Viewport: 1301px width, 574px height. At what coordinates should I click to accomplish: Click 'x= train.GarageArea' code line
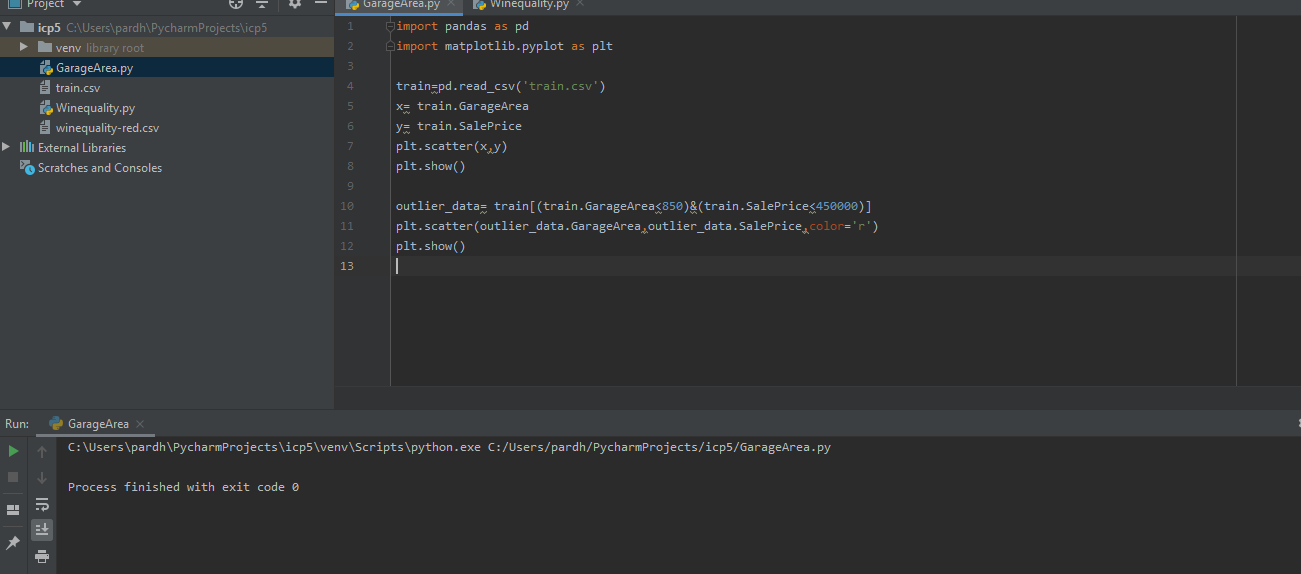coord(462,106)
